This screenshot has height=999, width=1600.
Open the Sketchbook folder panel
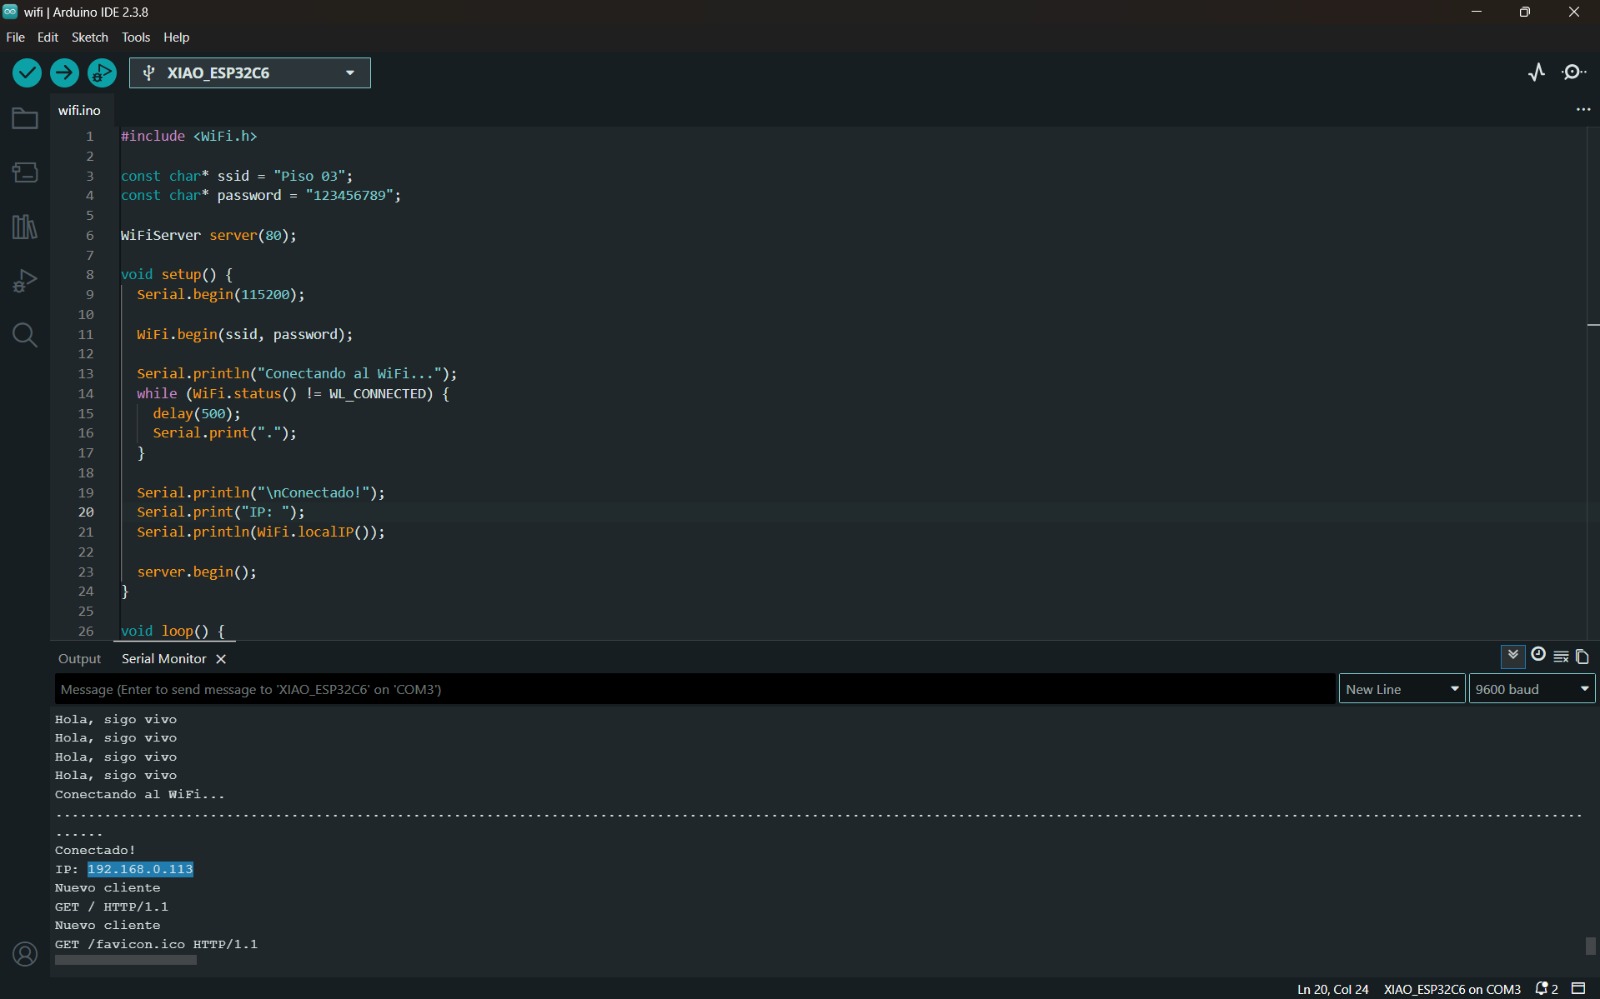pyautogui.click(x=24, y=119)
